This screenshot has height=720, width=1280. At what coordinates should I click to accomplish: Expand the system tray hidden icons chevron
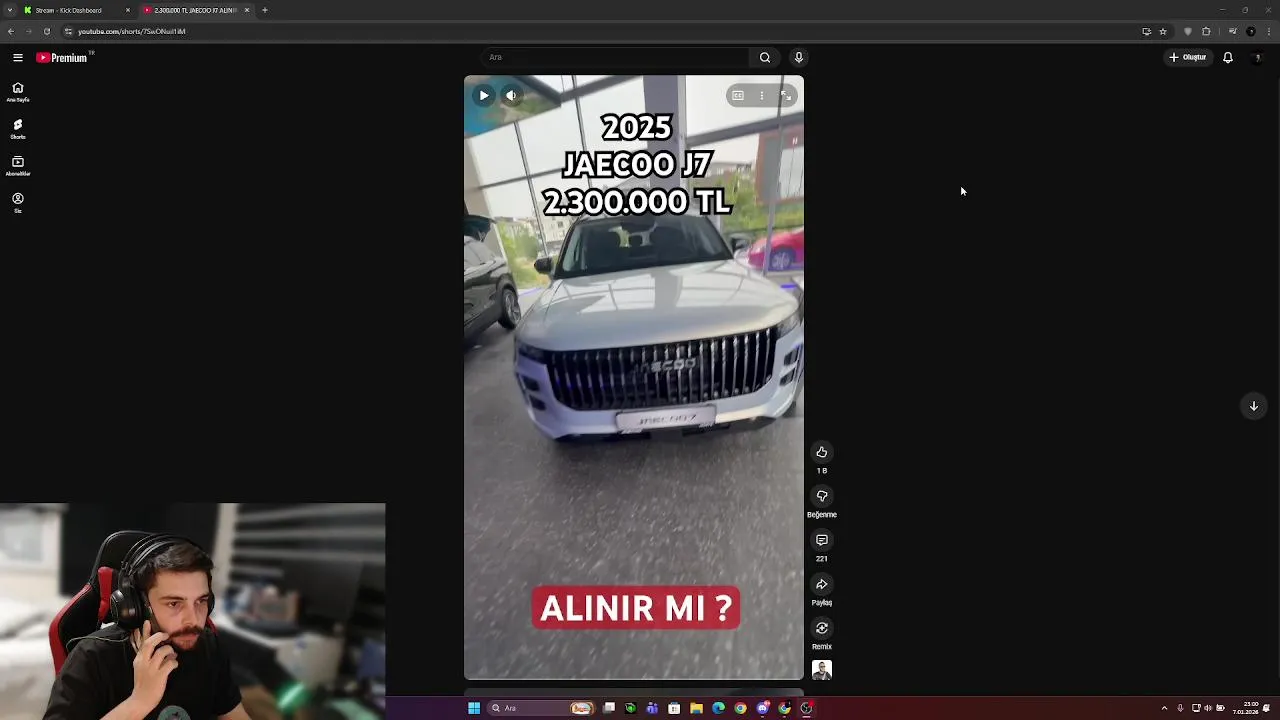coord(1164,708)
